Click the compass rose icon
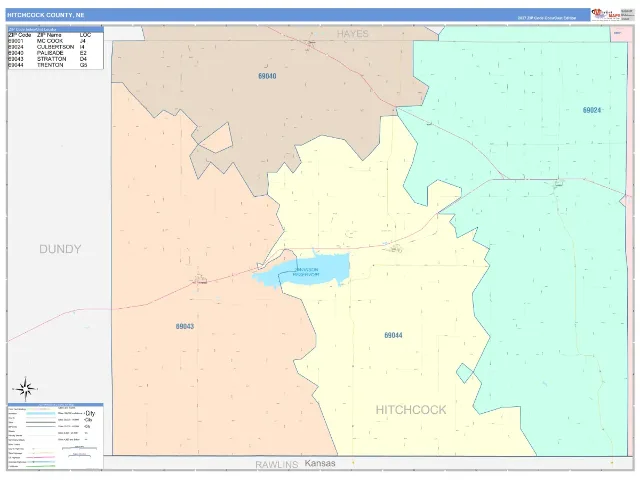This screenshot has height=480, width=640. point(25,389)
